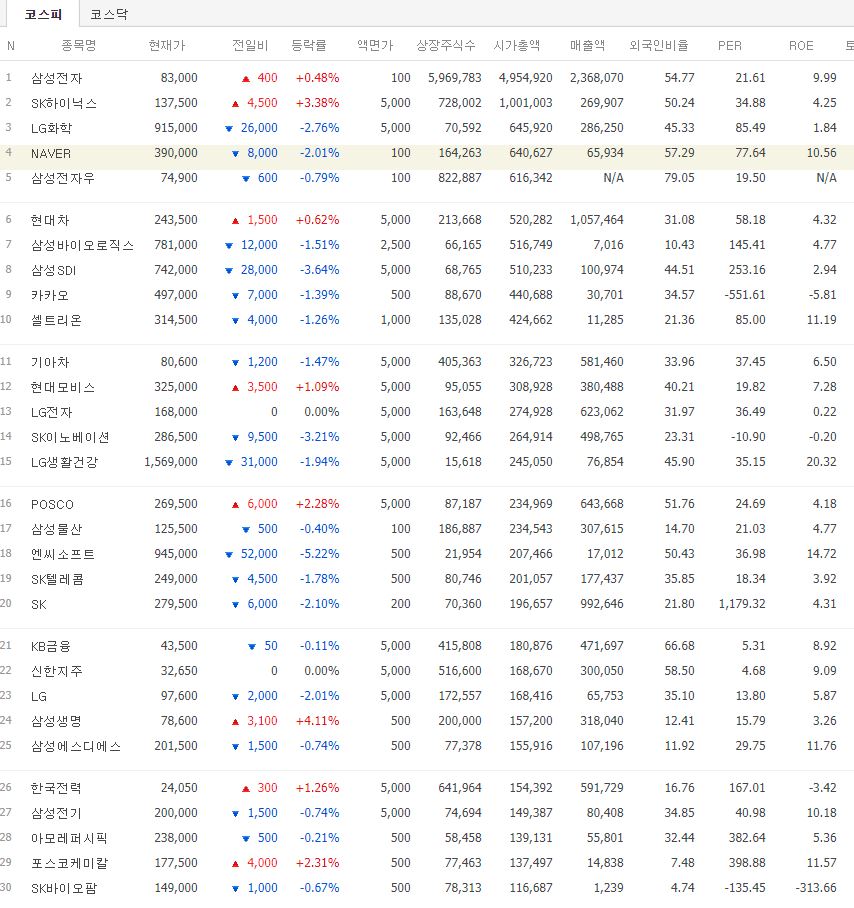Open the 포스코케미칼 stock link
Image resolution: width=854 pixels, height=908 pixels.
pos(69,863)
